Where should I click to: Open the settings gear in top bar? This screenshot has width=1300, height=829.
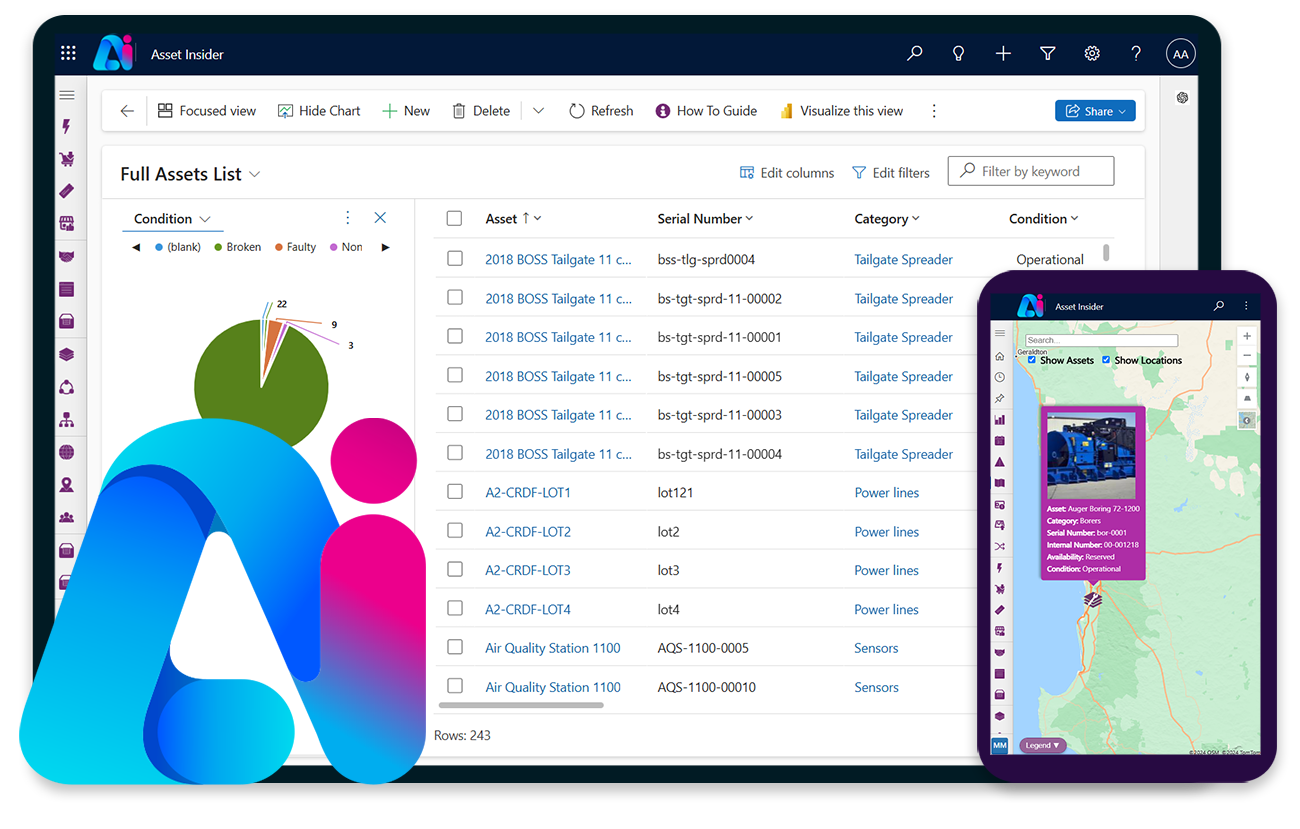pos(1092,54)
